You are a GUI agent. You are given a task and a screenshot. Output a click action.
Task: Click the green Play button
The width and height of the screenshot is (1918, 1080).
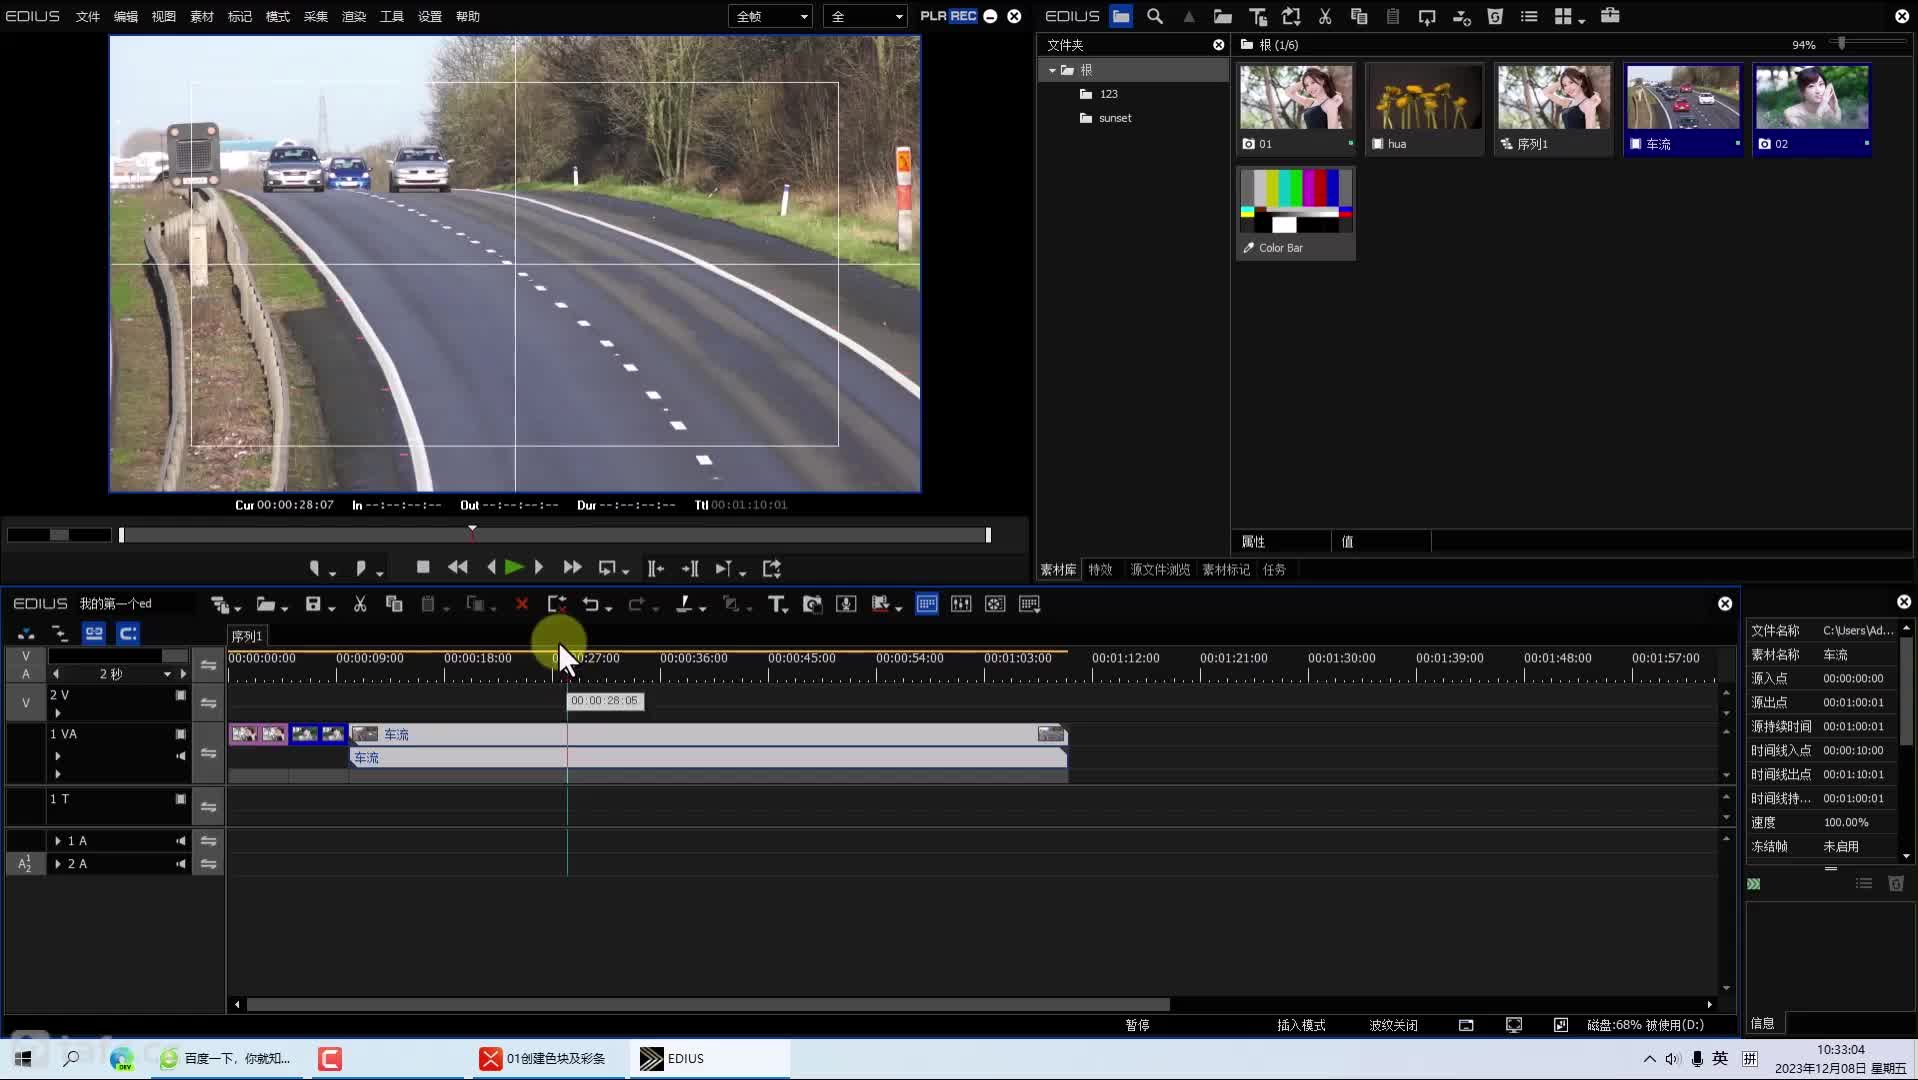tap(514, 567)
